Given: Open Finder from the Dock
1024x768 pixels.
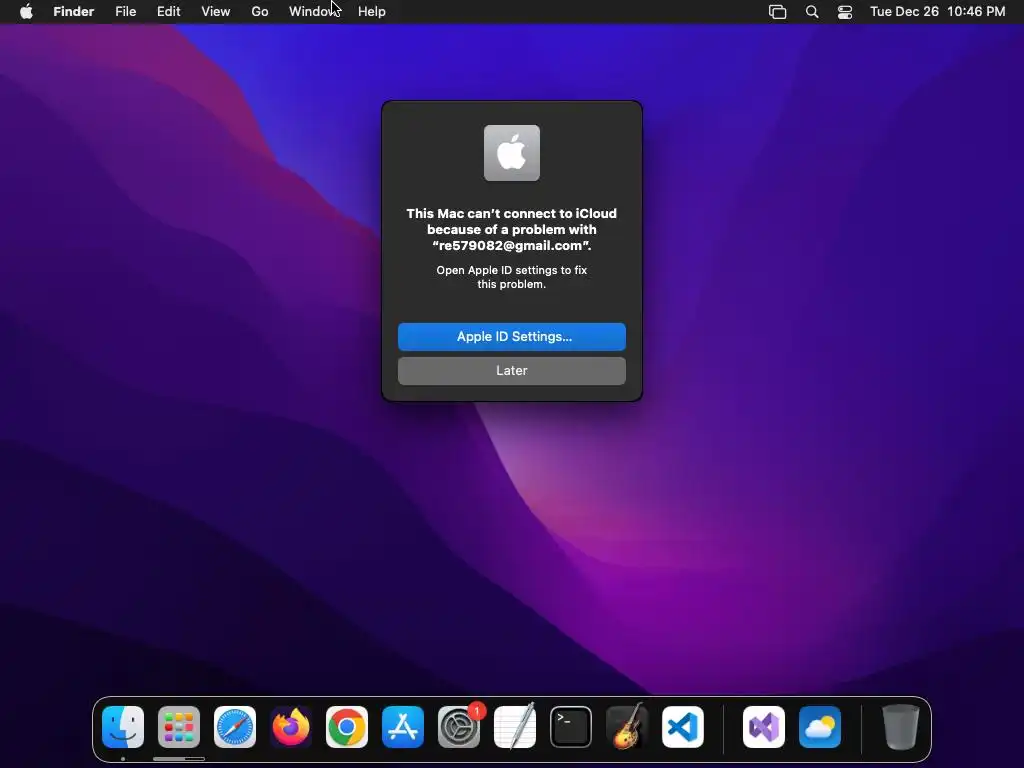Looking at the screenshot, I should coord(123,727).
